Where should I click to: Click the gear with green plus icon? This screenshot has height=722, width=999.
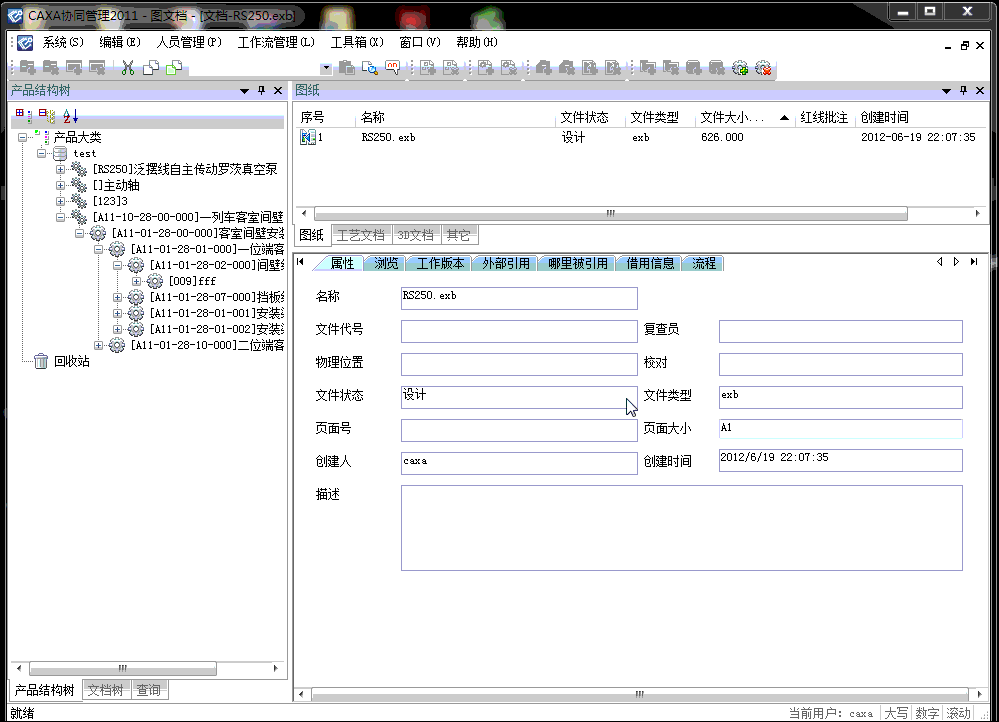coord(740,68)
